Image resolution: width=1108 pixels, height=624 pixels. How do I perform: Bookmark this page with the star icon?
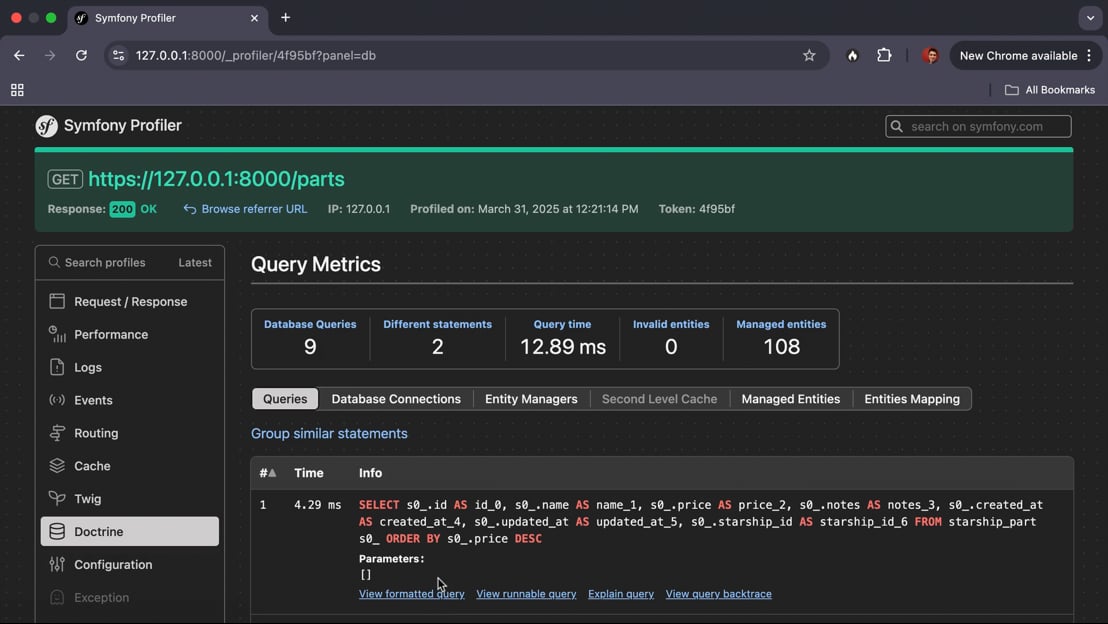point(809,55)
